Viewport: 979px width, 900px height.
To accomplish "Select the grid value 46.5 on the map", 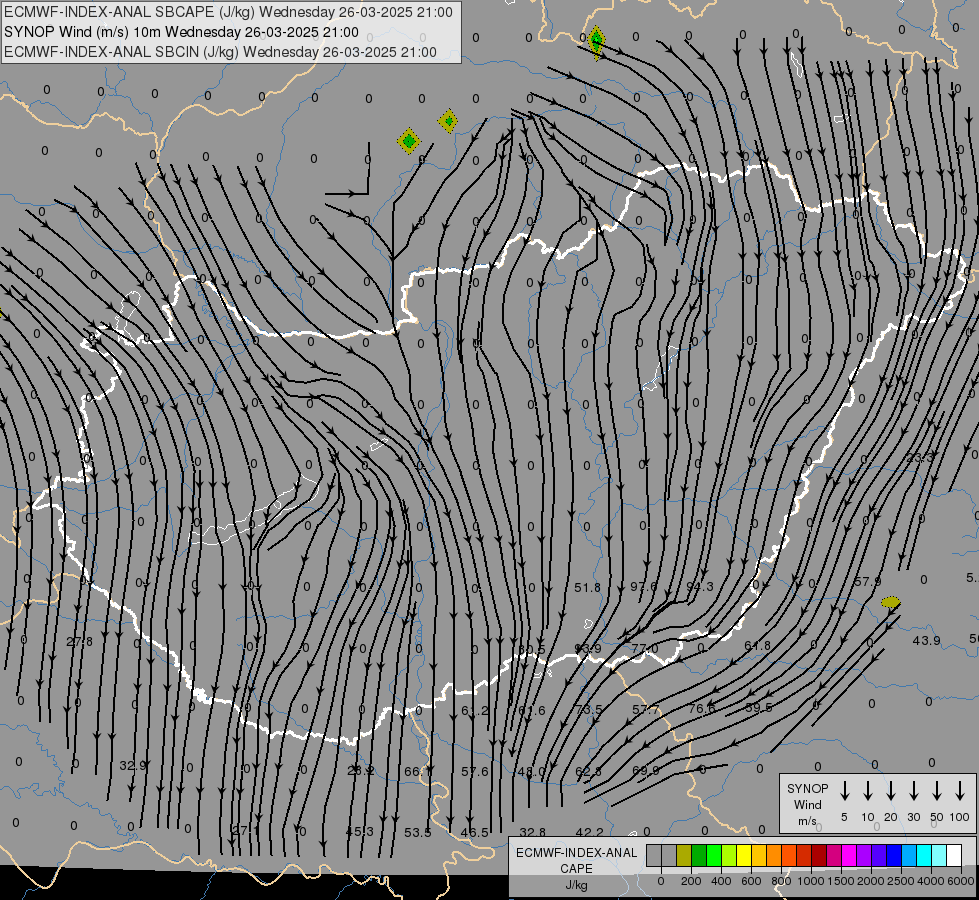I will [475, 833].
